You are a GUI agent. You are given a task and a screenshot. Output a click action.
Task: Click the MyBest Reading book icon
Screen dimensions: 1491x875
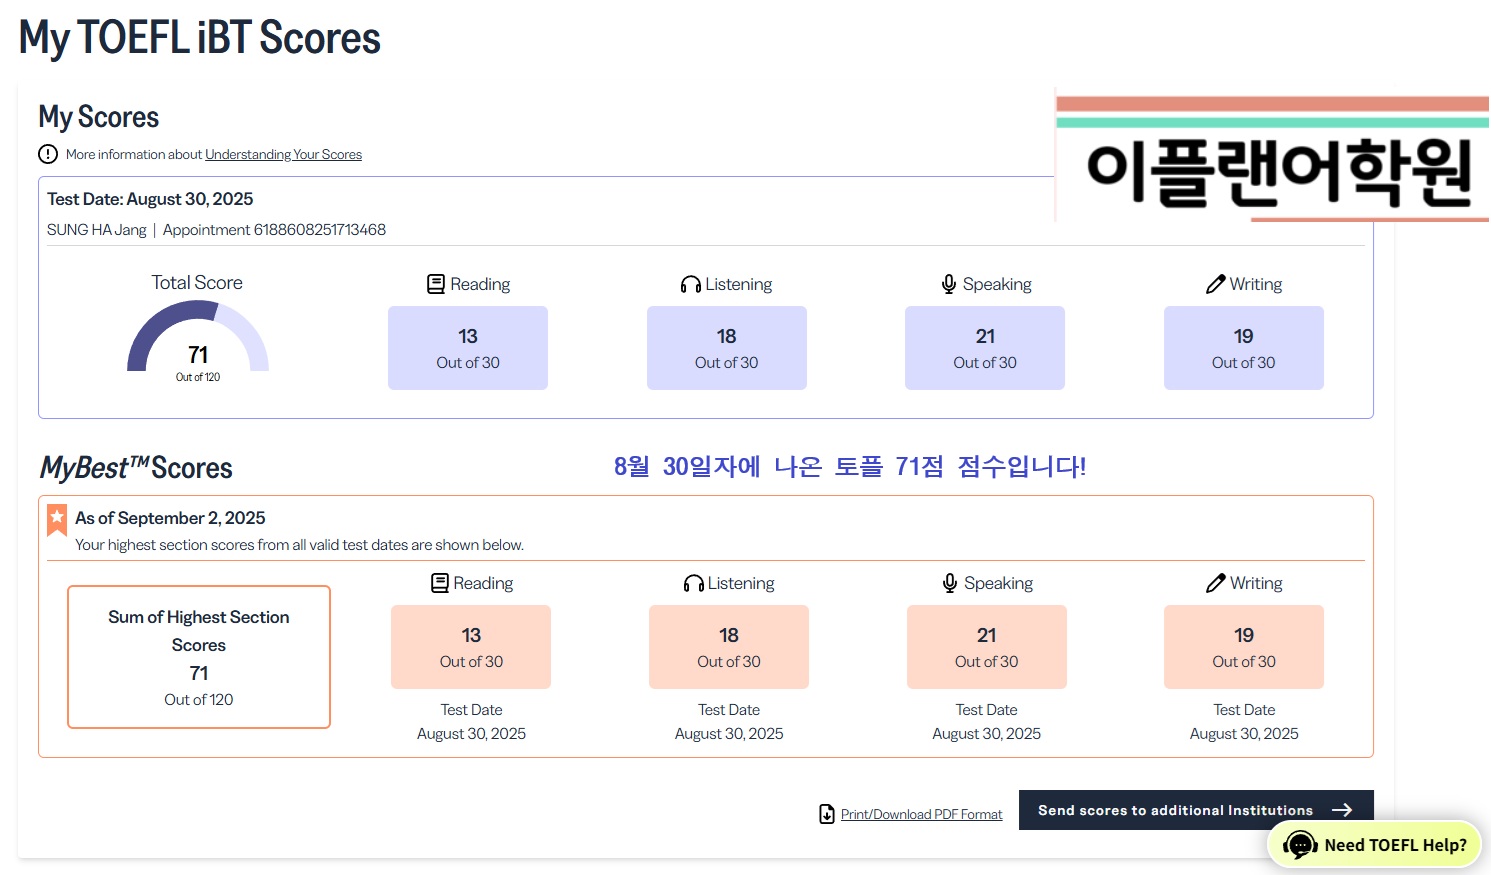pos(439,583)
